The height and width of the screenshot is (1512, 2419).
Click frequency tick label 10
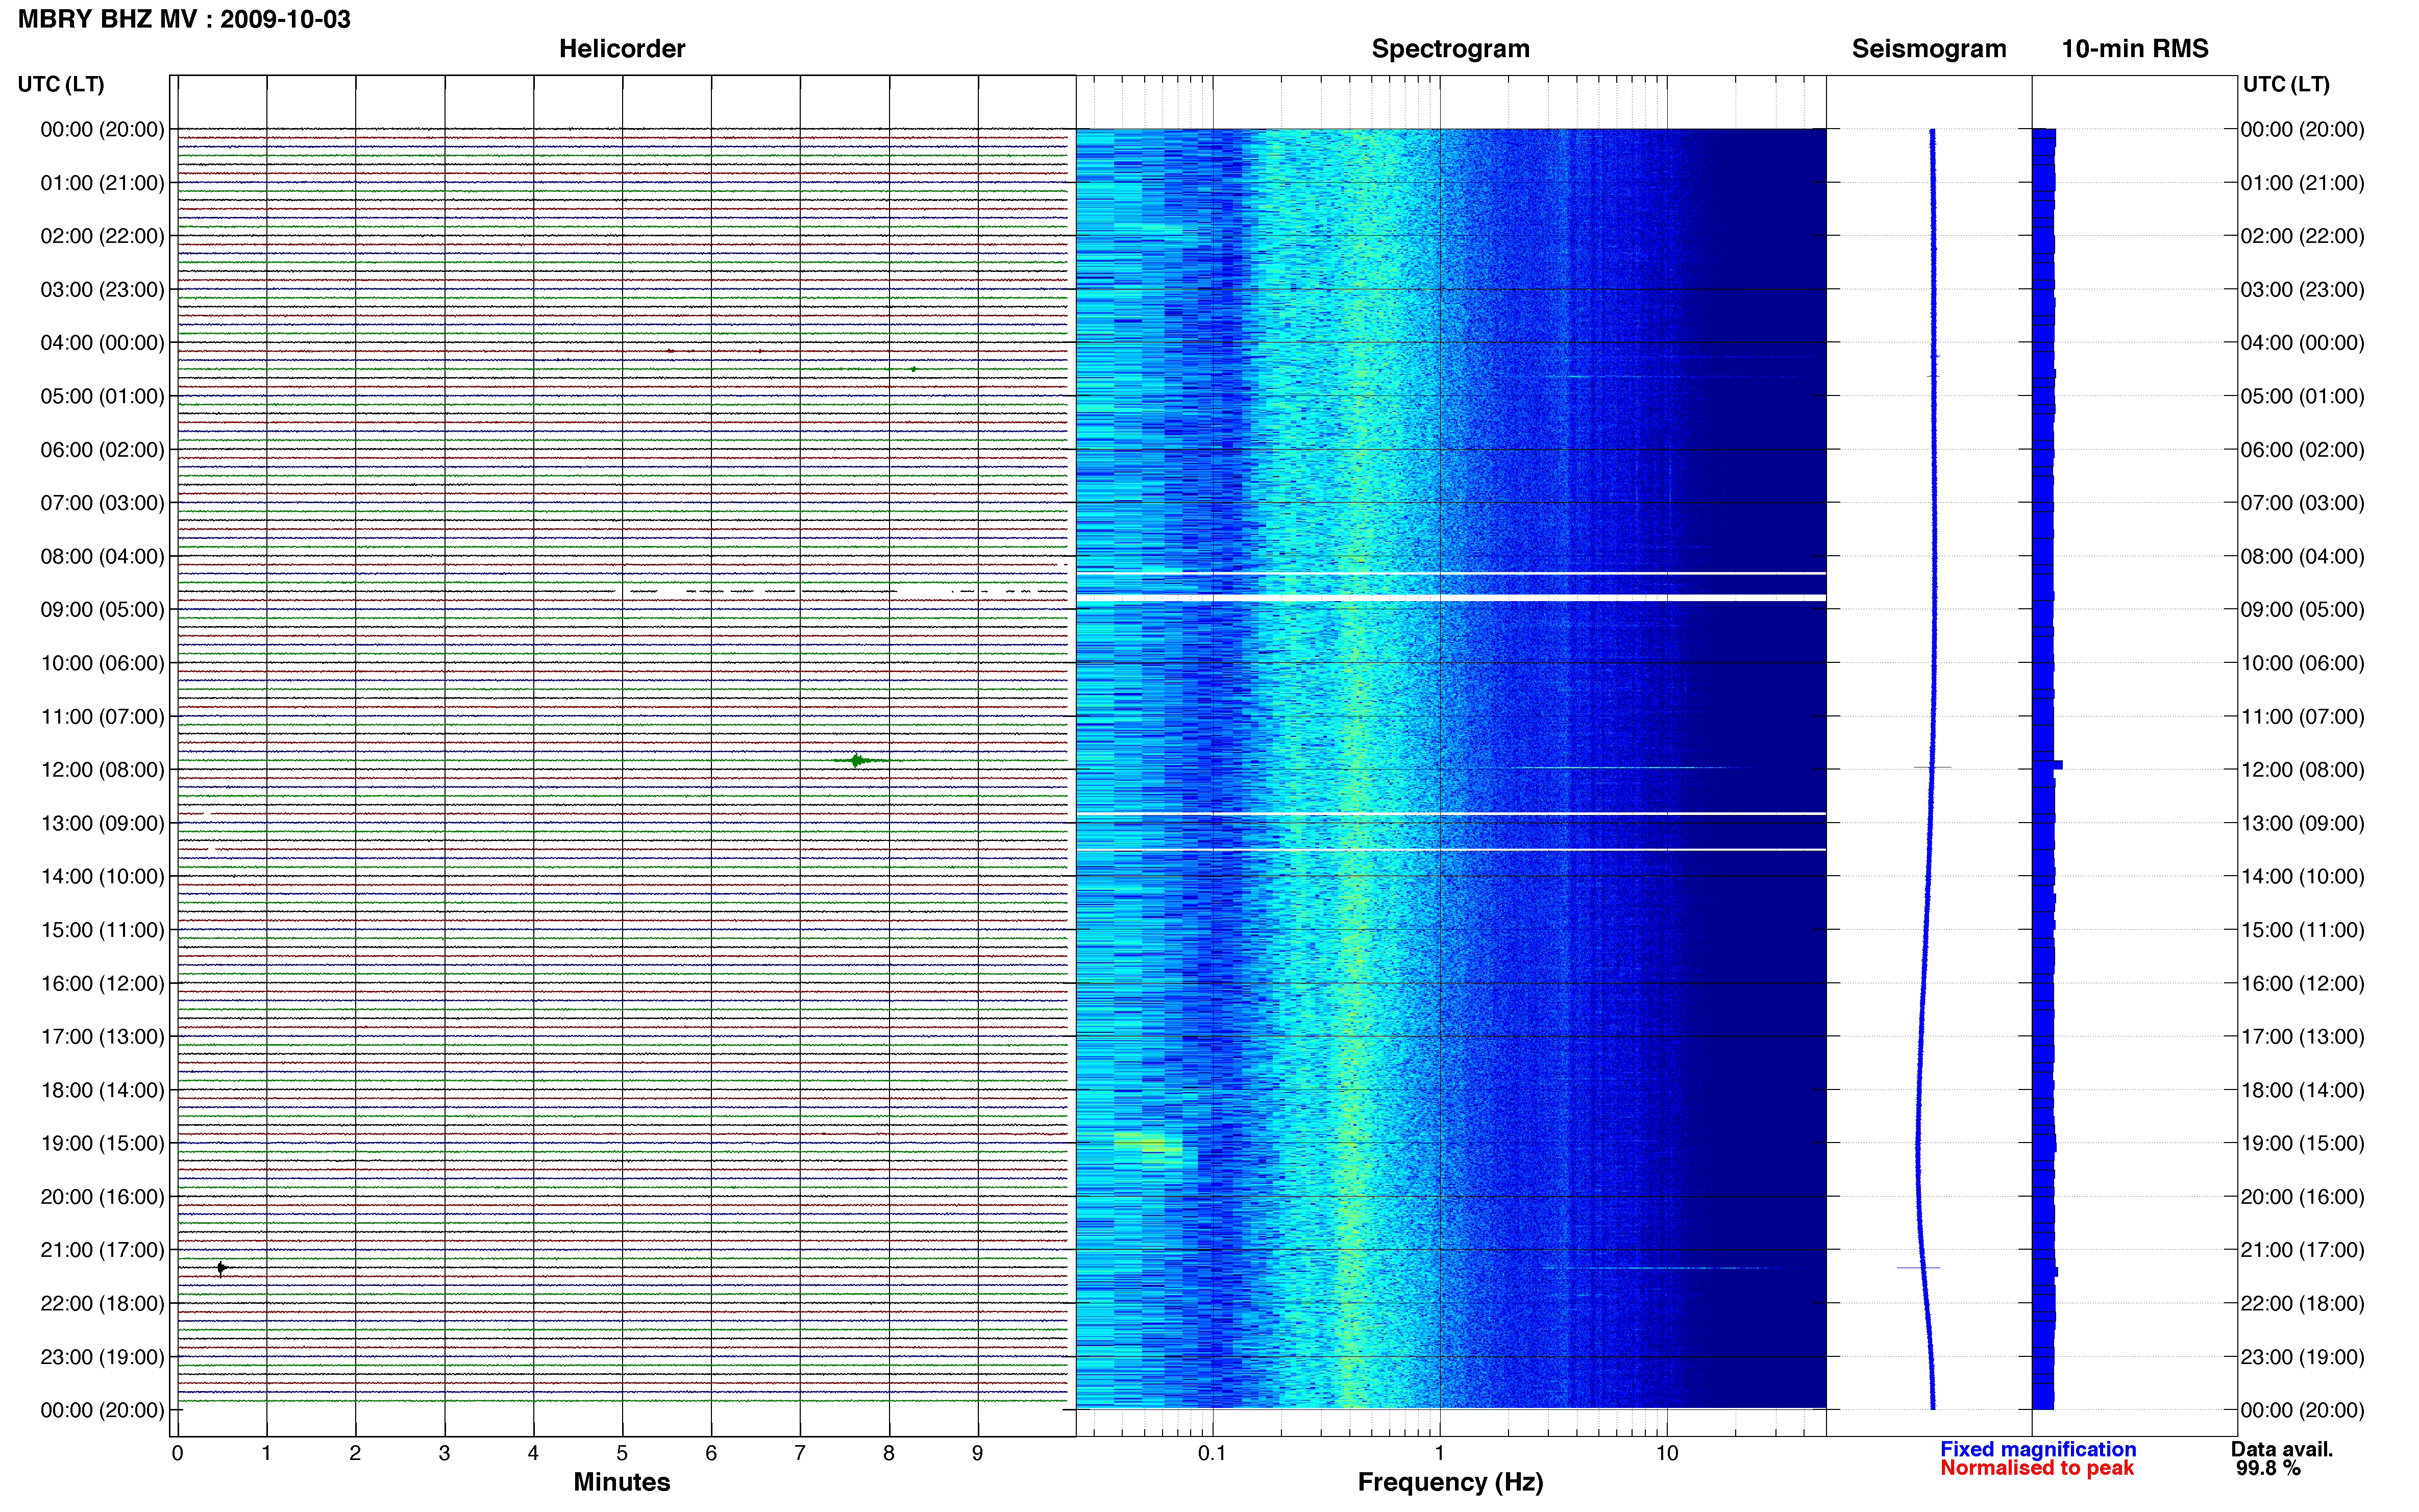pyautogui.click(x=1666, y=1453)
